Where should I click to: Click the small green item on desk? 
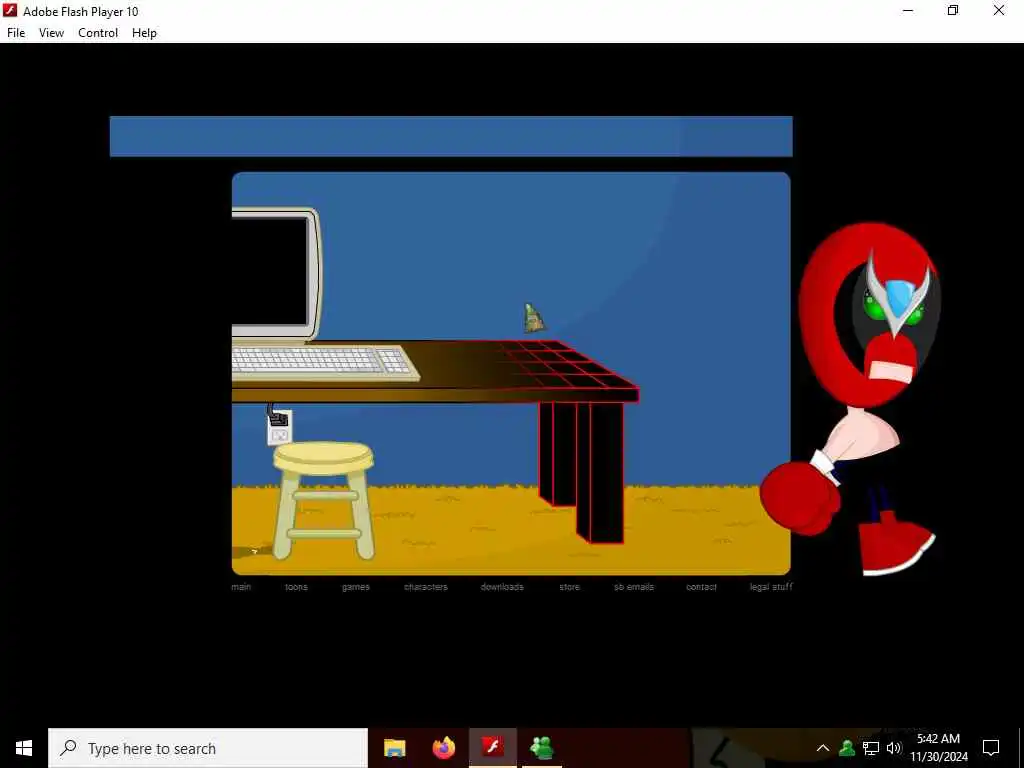pyautogui.click(x=534, y=317)
